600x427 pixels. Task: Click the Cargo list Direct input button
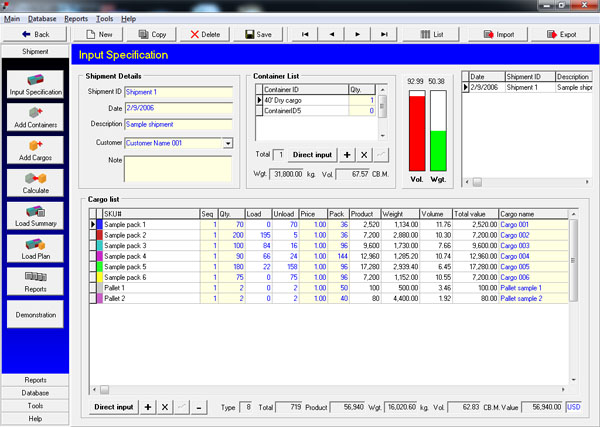(x=114, y=407)
